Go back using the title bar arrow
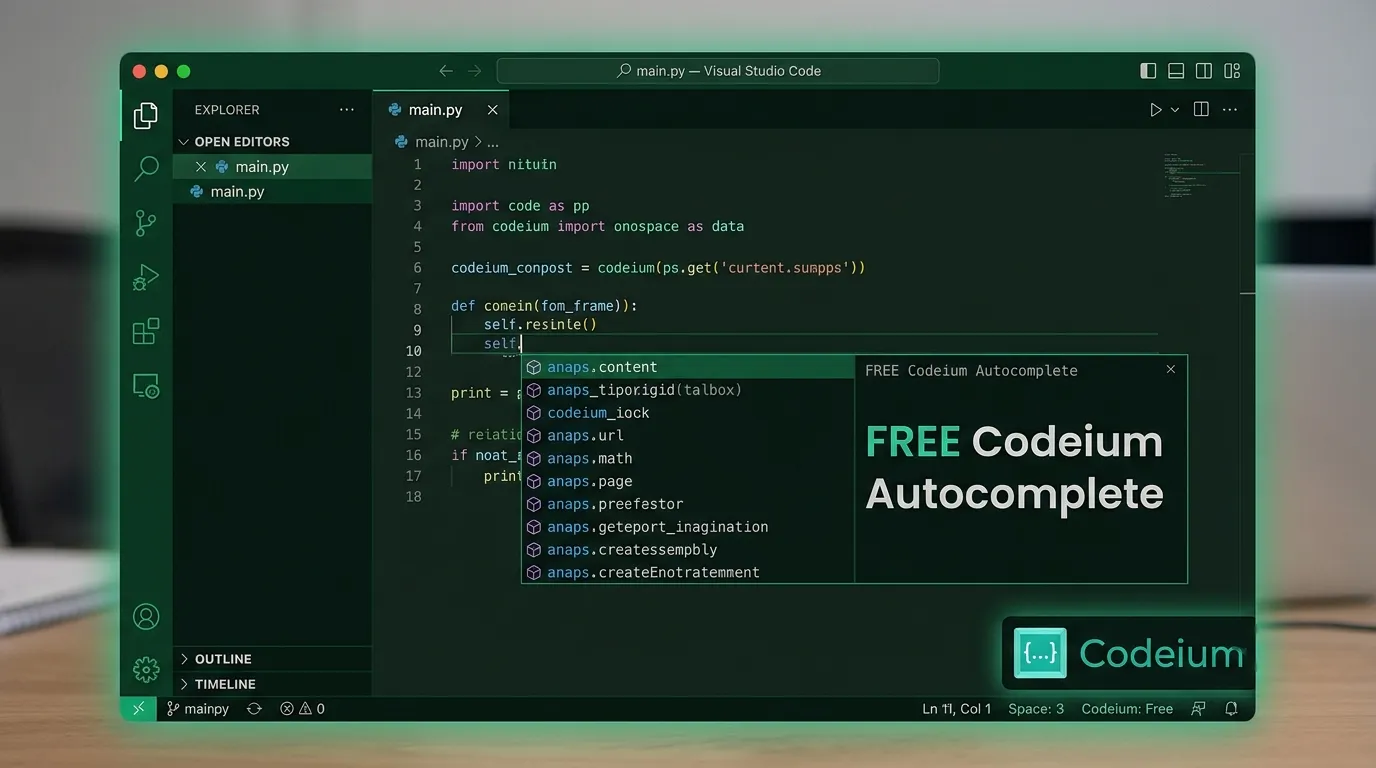This screenshot has height=768, width=1376. point(446,71)
